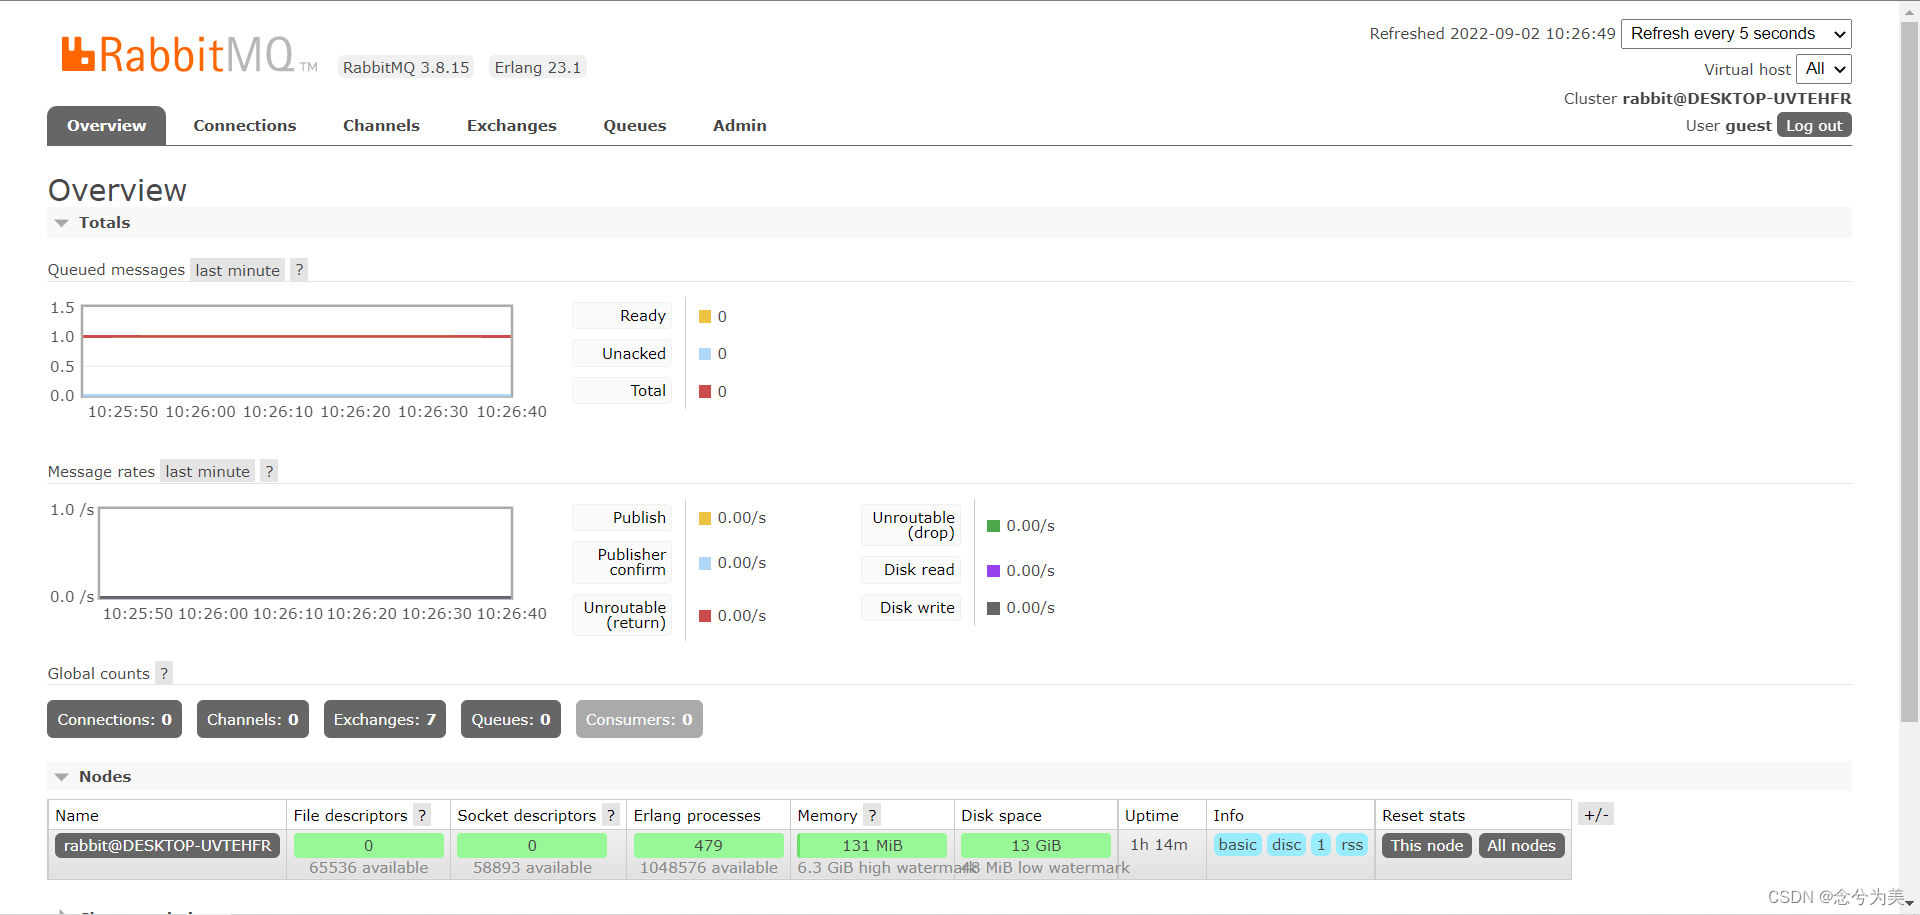Click the Consumers: 0 count button
Image resolution: width=1920 pixels, height=915 pixels.
(x=639, y=719)
